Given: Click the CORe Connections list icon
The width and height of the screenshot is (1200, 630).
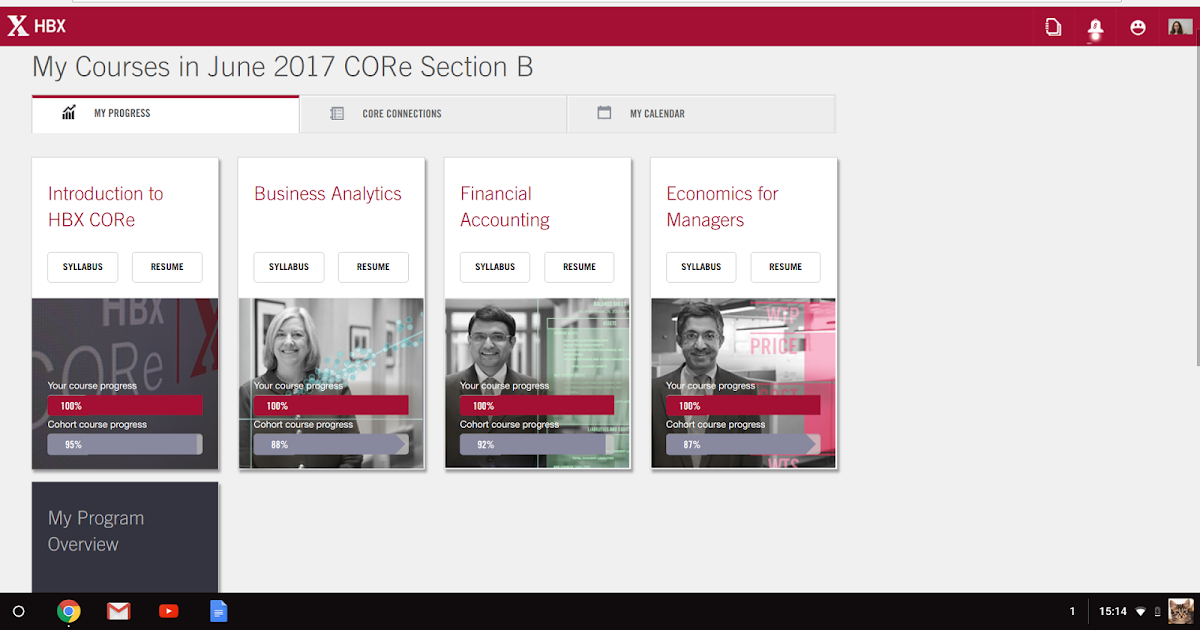Looking at the screenshot, I should point(337,113).
